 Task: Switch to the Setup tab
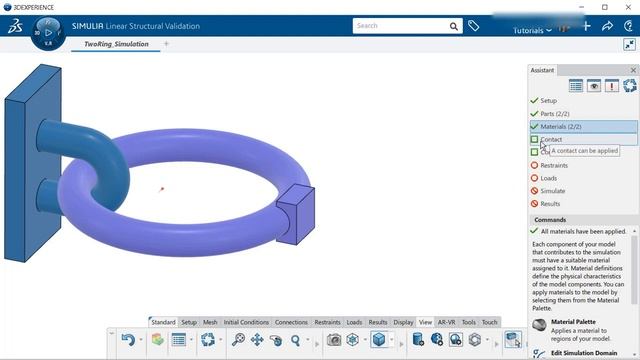[189, 322]
